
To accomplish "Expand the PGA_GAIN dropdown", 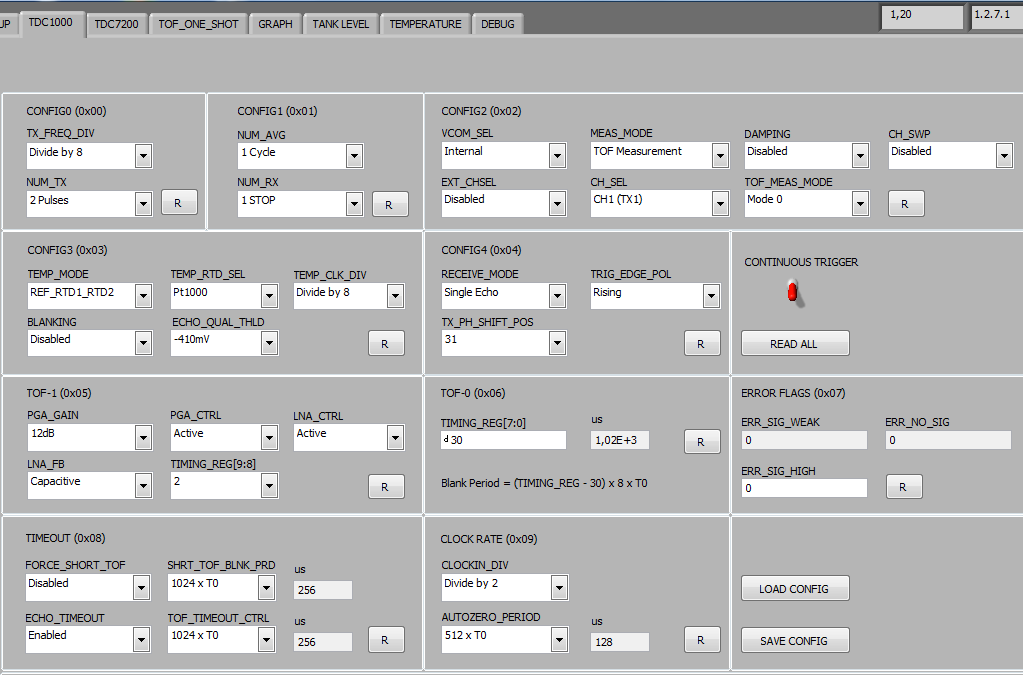I will pyautogui.click(x=90, y=437).
